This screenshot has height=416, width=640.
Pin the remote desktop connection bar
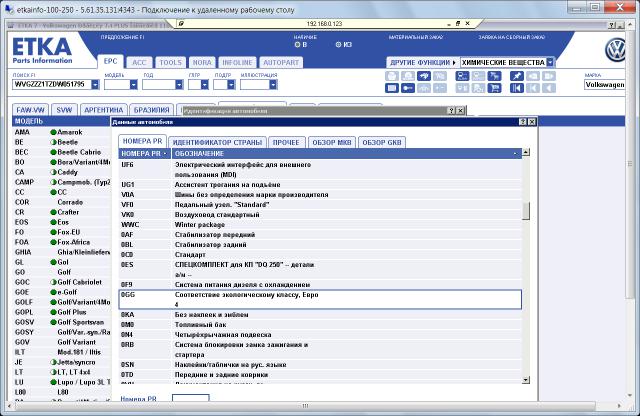182,24
